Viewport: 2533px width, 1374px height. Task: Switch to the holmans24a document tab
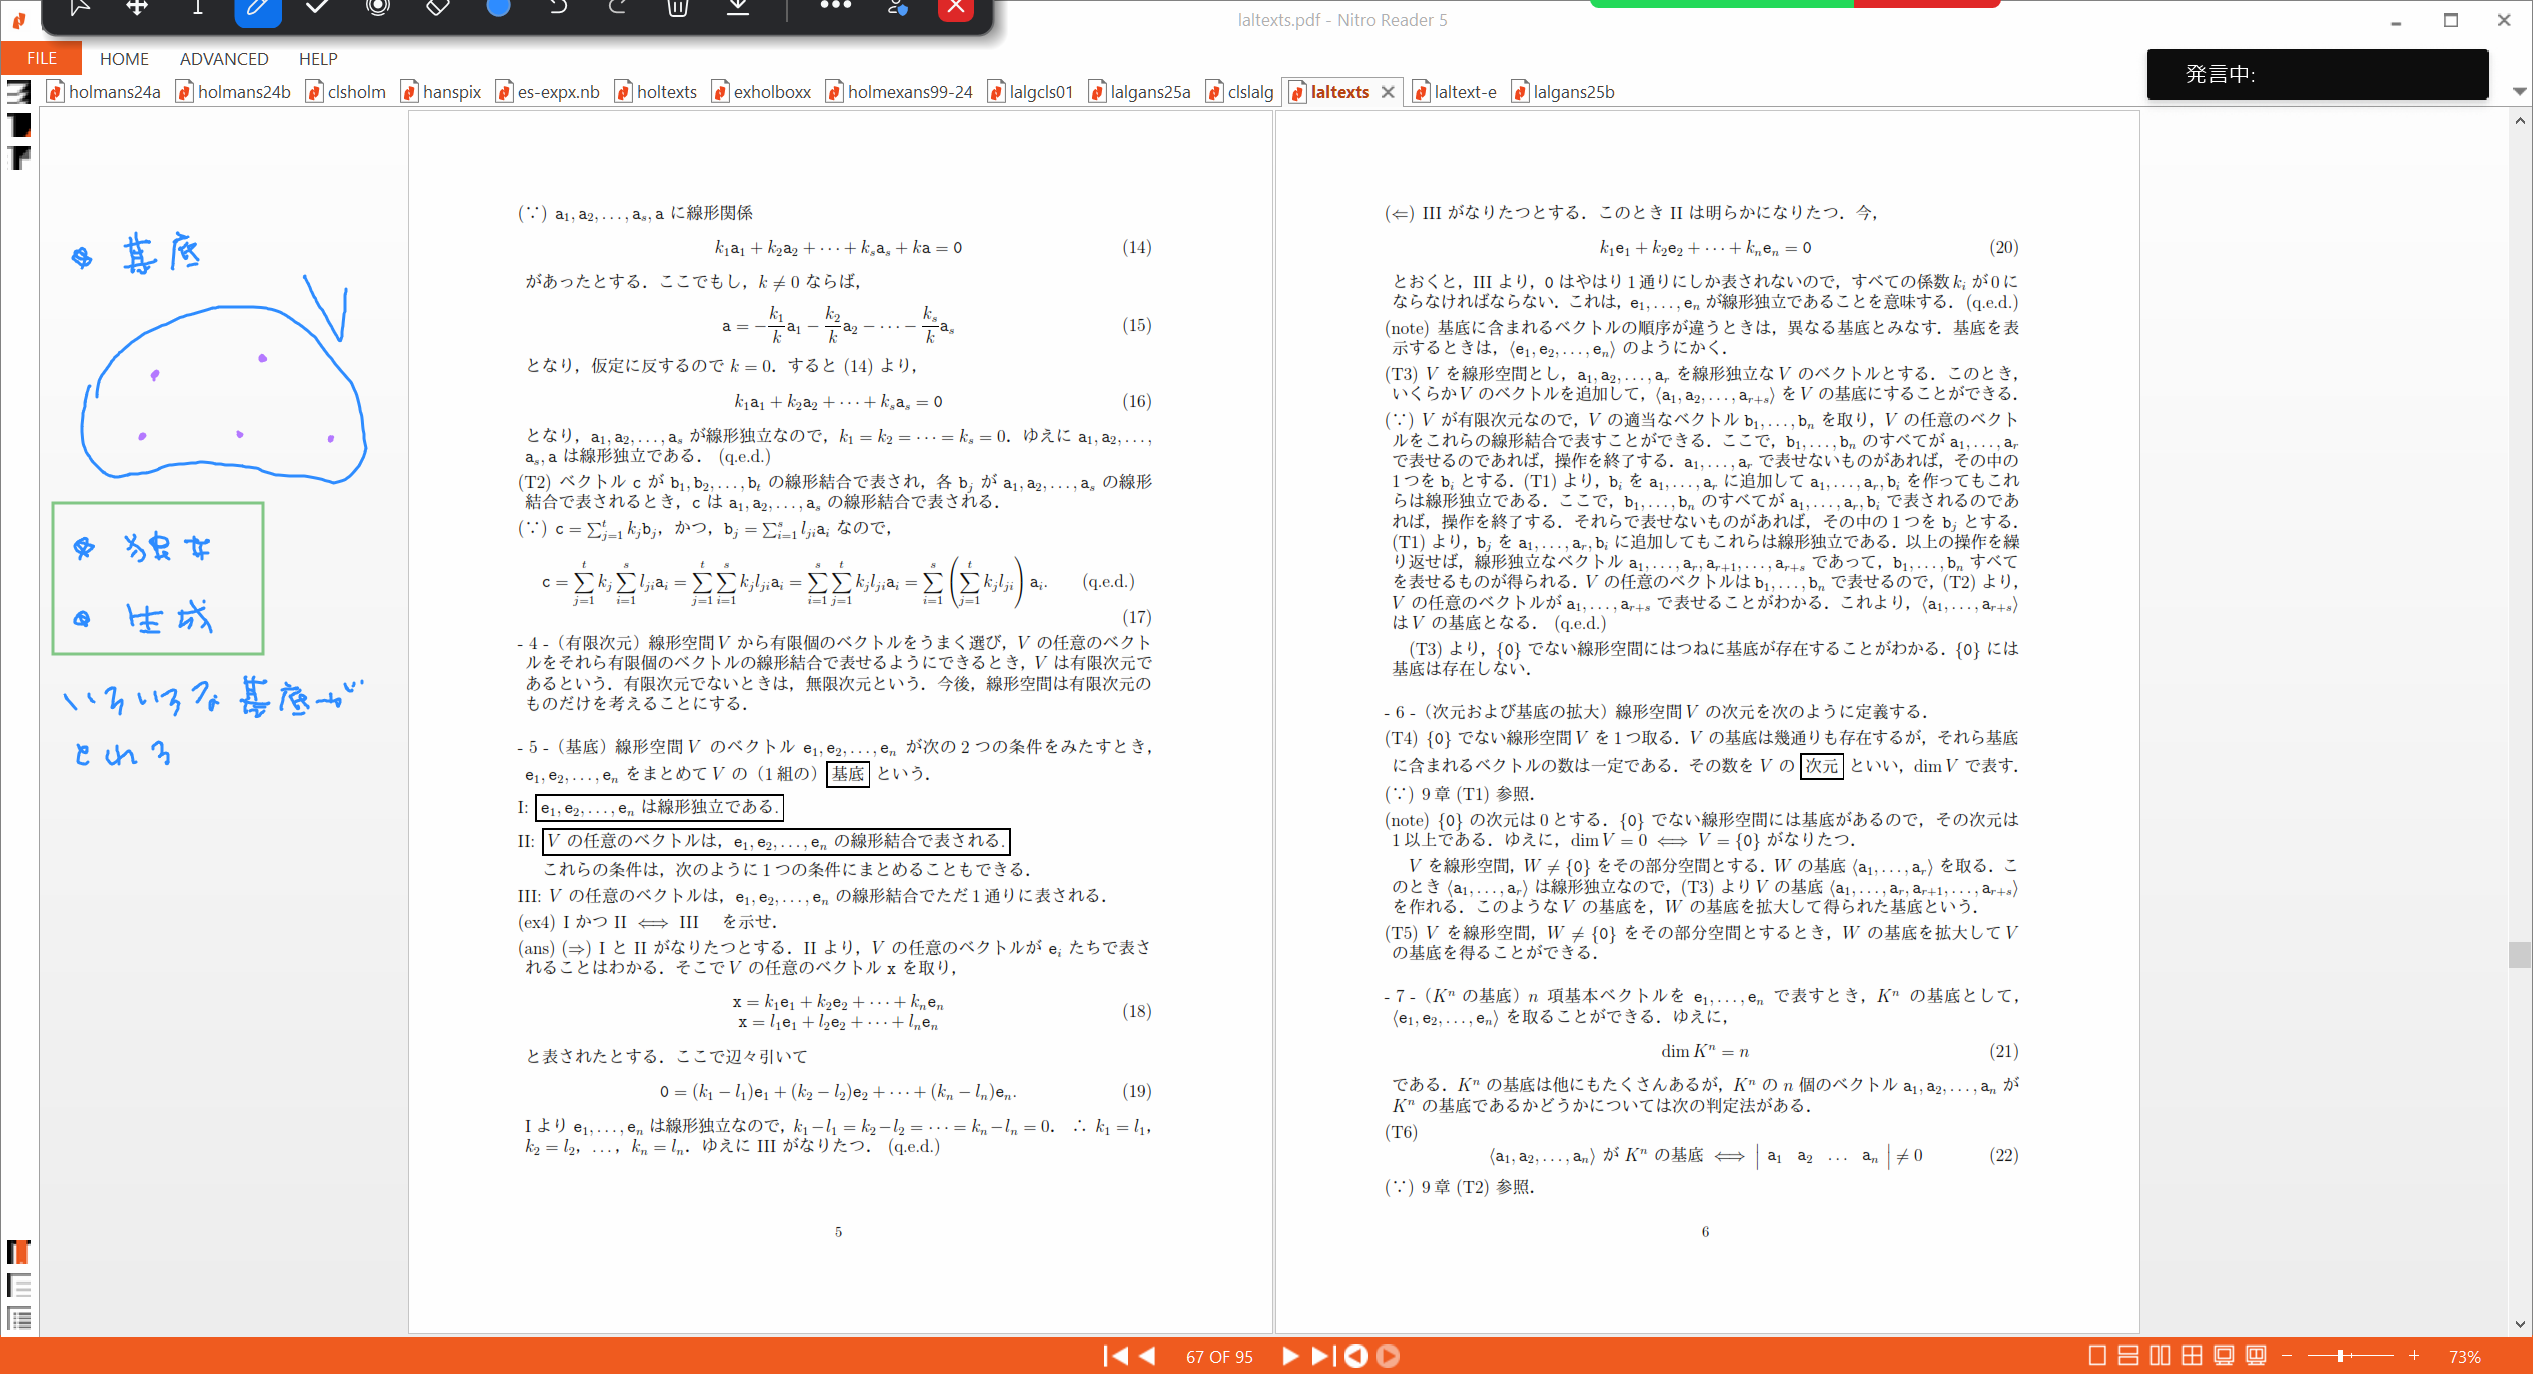[104, 92]
